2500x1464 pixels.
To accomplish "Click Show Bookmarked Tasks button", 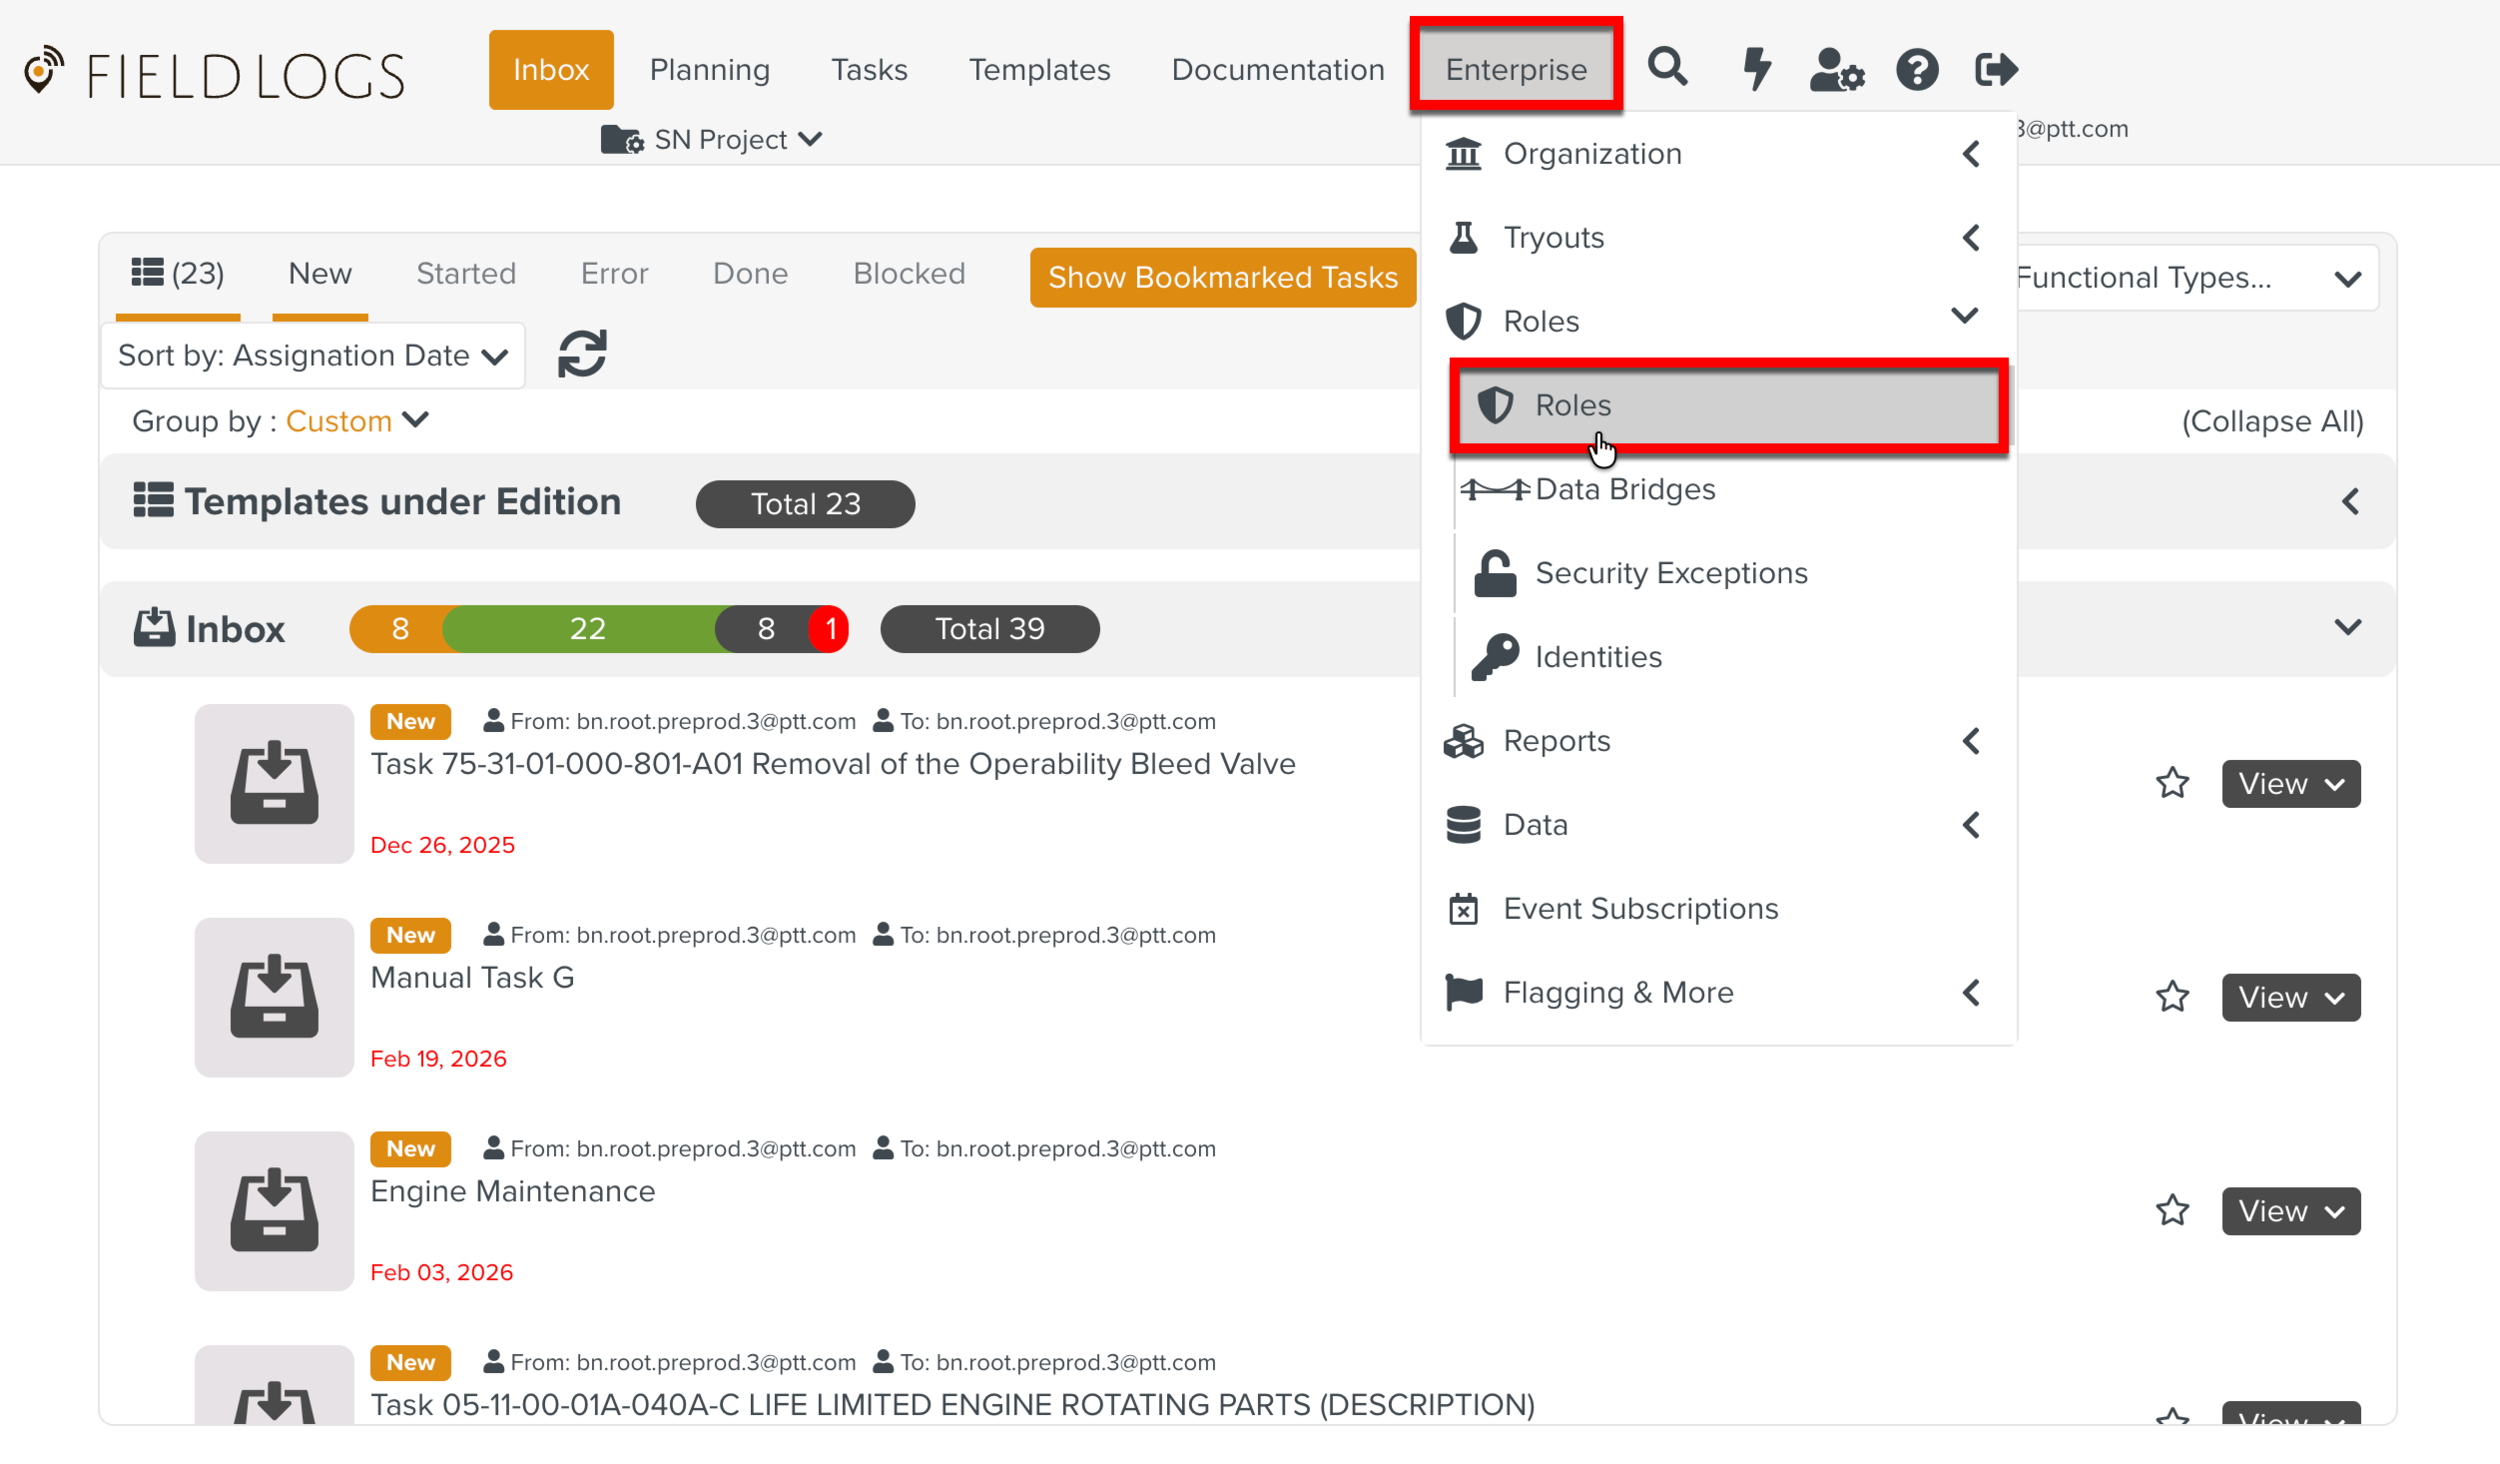I will coord(1222,277).
